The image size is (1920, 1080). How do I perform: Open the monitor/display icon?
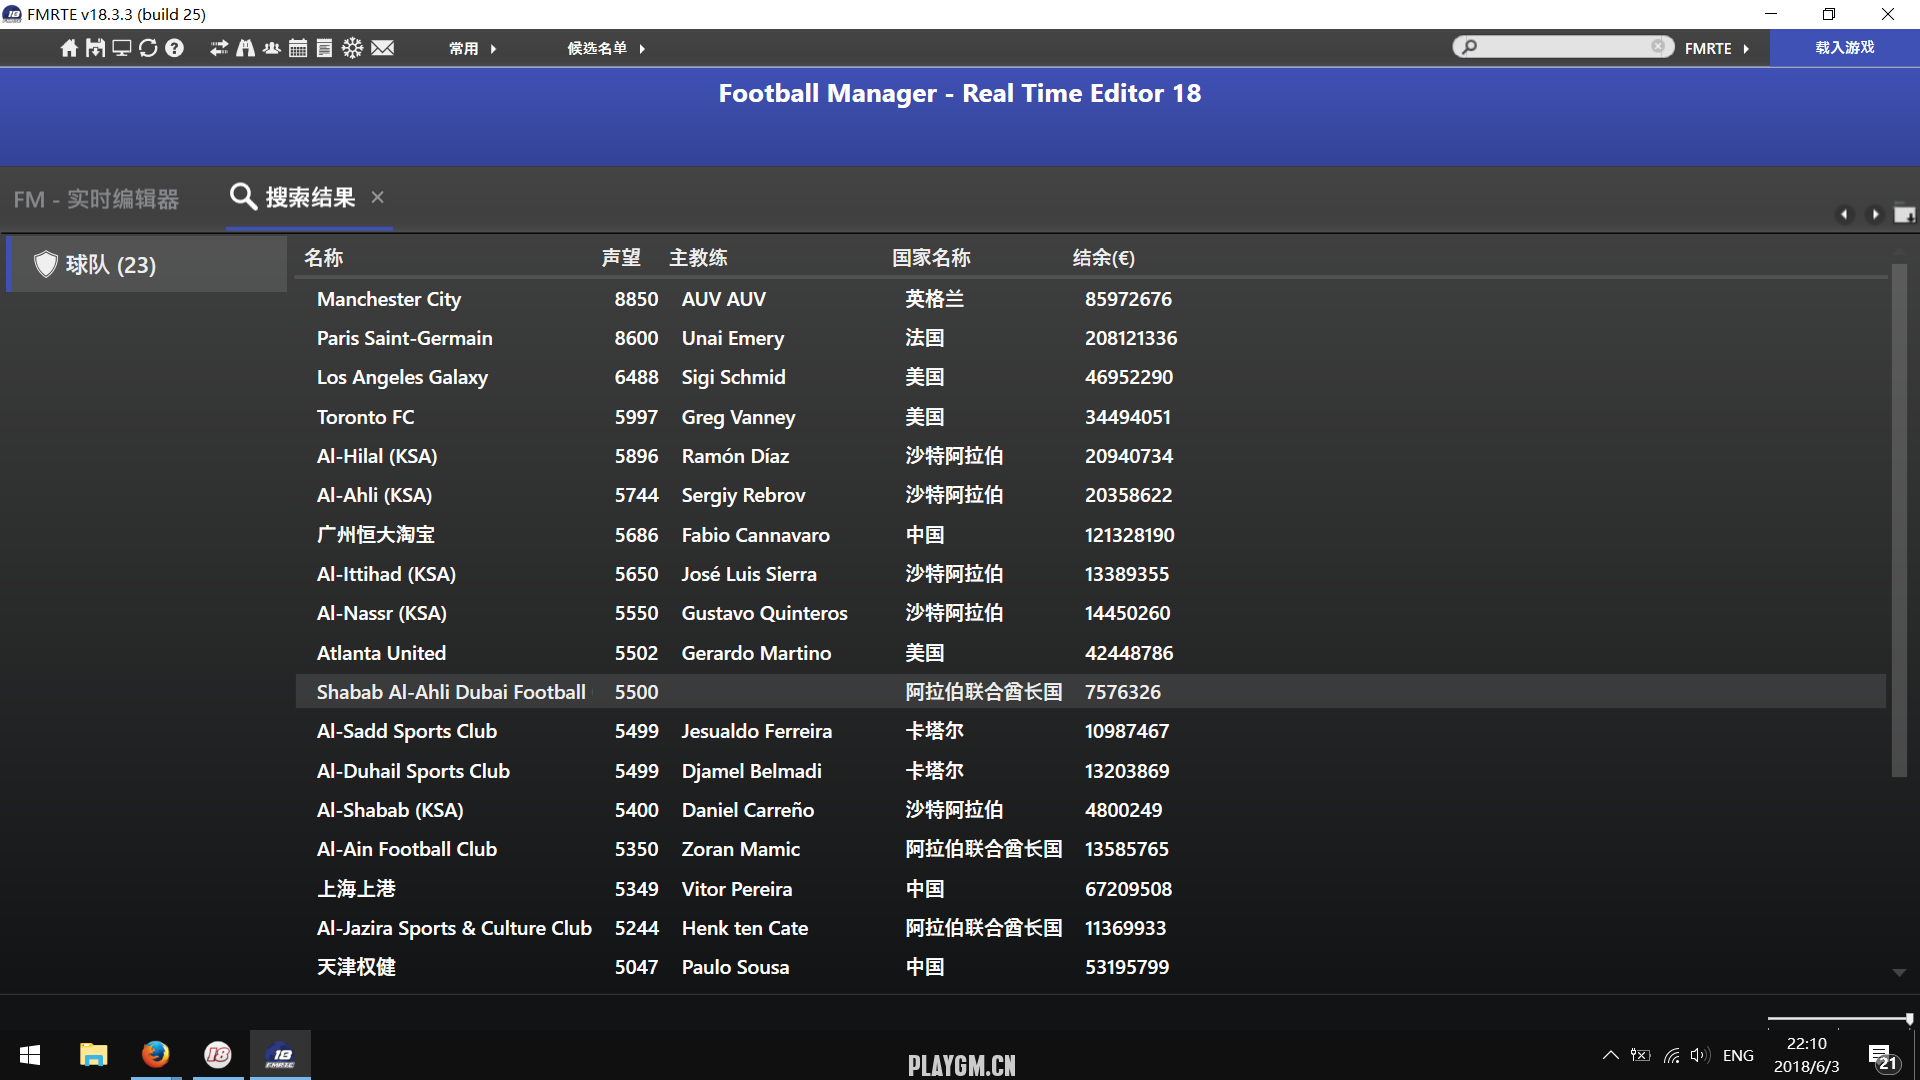121,48
